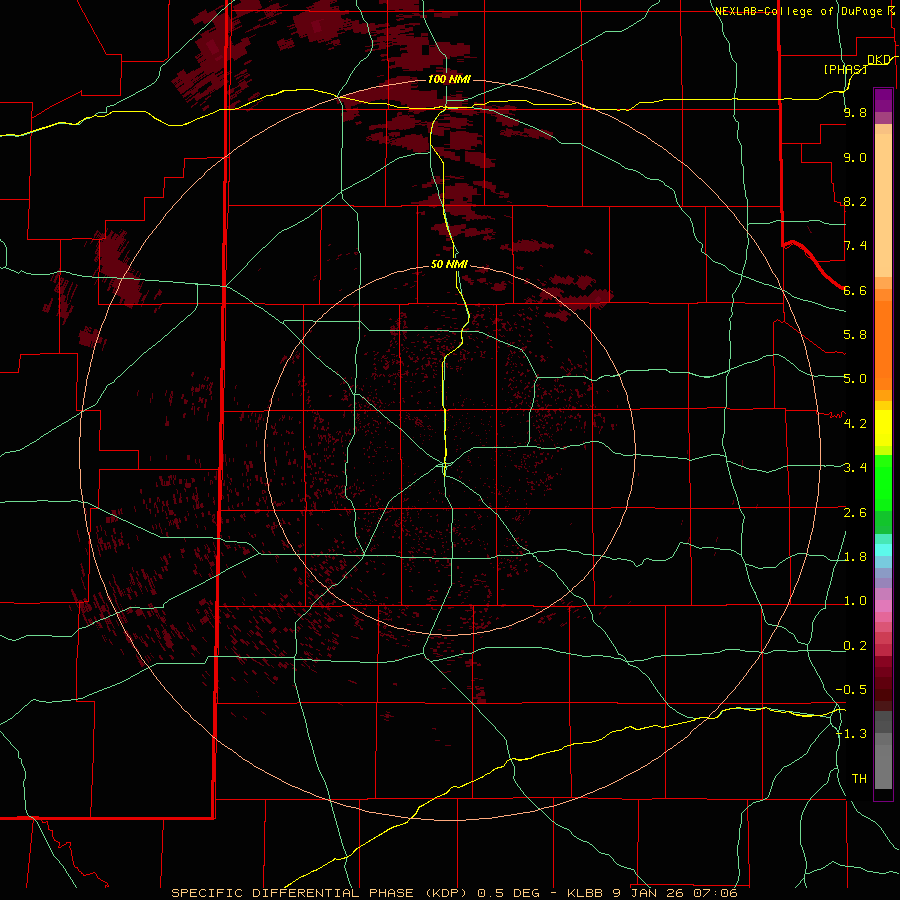
Task: Click the 2.6 scale value
Action: (x=855, y=513)
